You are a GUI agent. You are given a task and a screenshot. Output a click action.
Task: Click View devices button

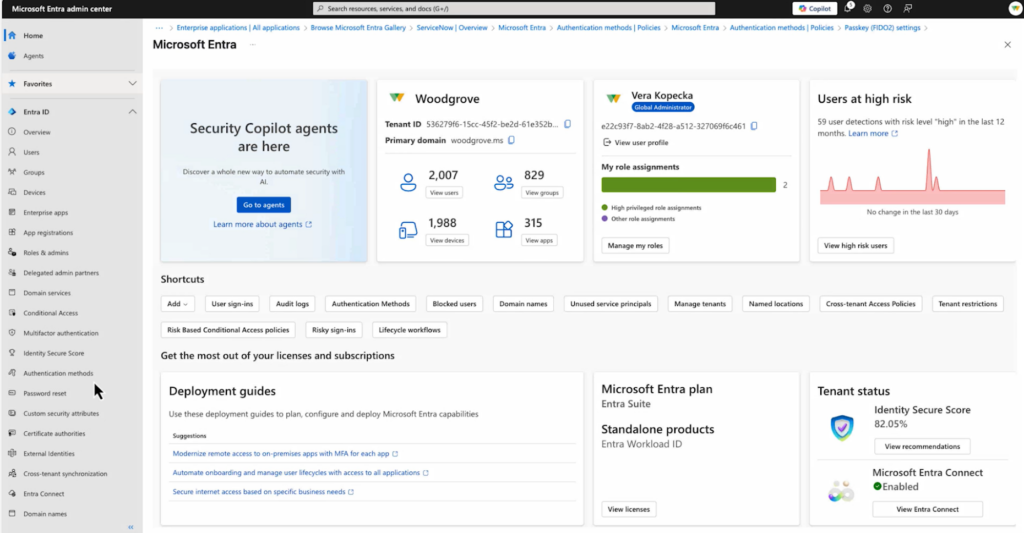pyautogui.click(x=447, y=240)
